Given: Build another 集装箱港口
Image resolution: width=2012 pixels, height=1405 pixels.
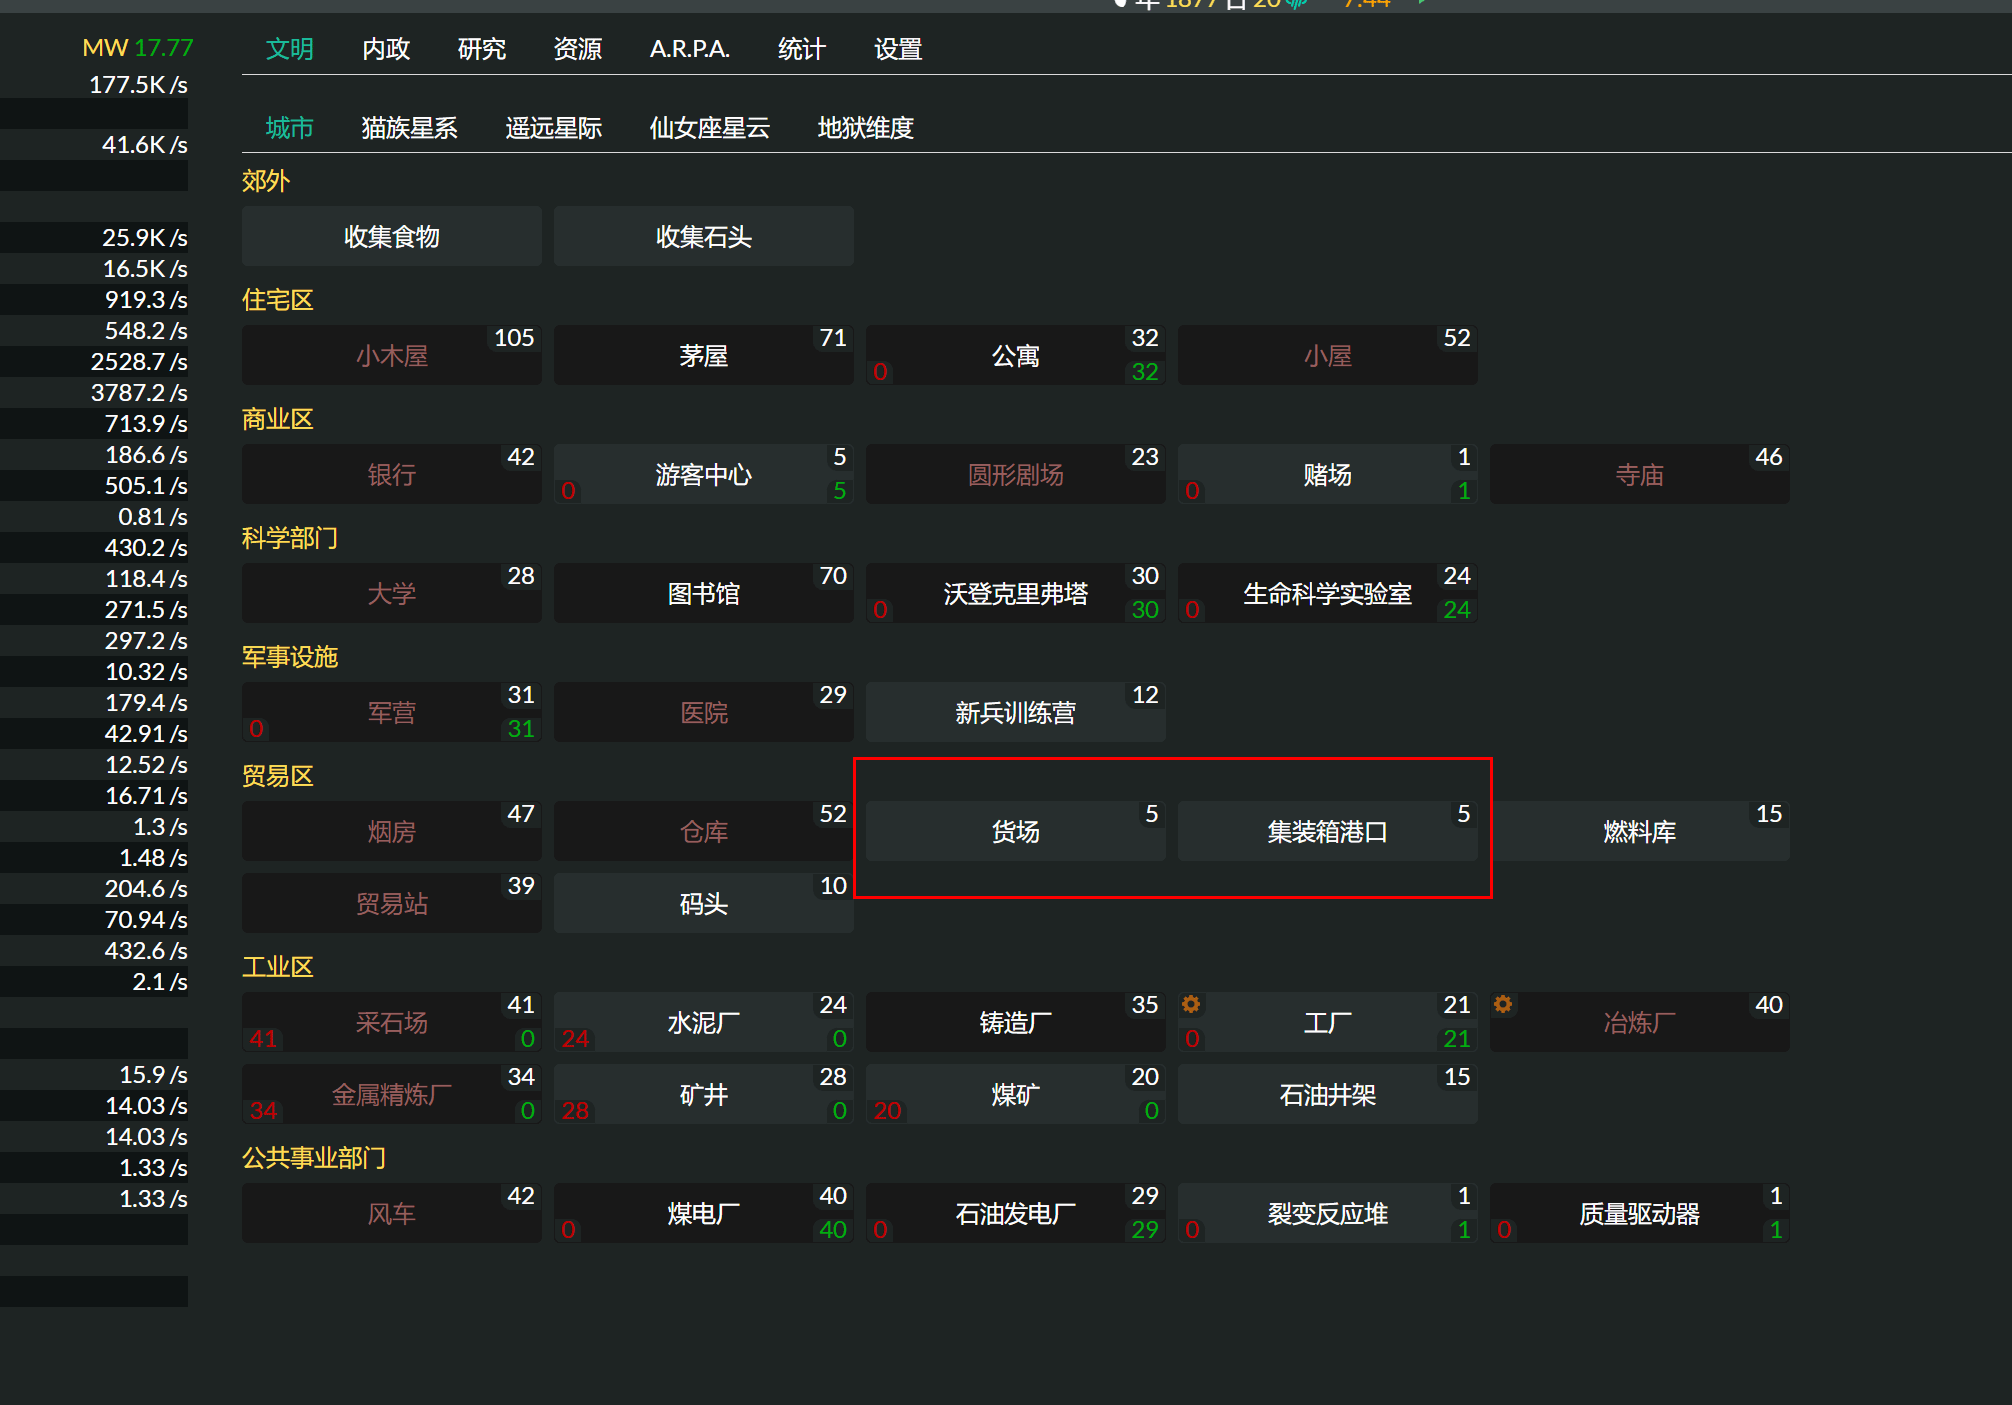Looking at the screenshot, I should (x=1328, y=832).
